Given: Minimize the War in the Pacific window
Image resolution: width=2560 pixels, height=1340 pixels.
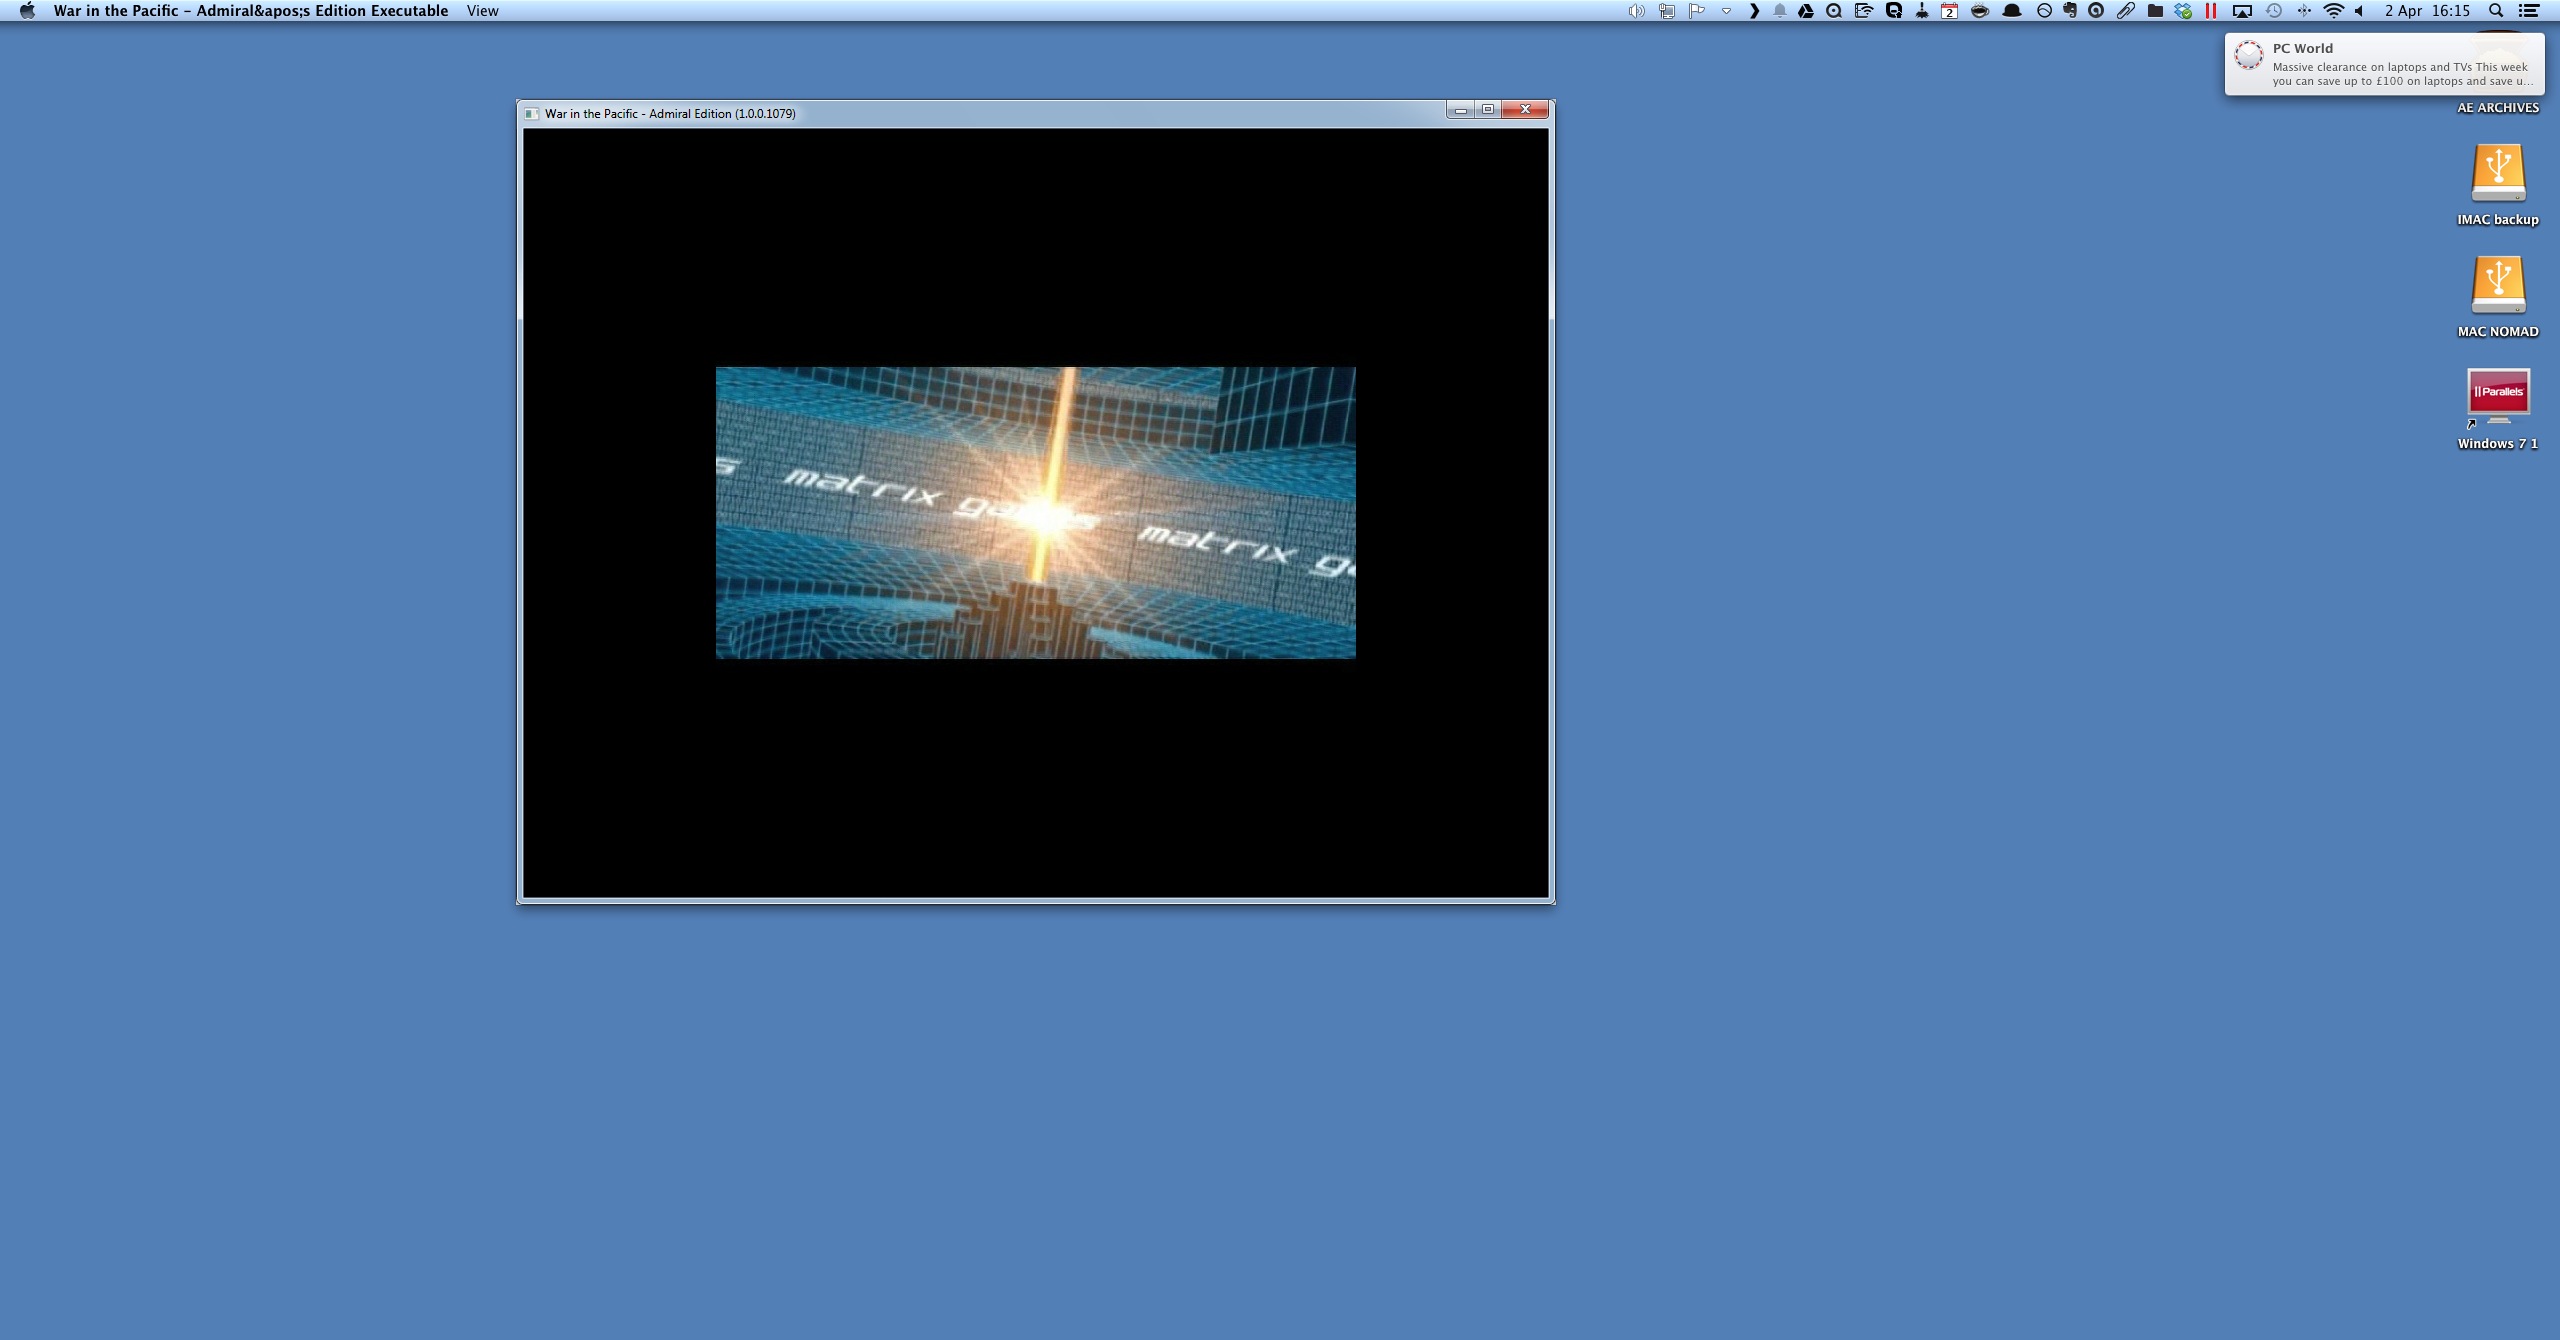Looking at the screenshot, I should point(1461,109).
